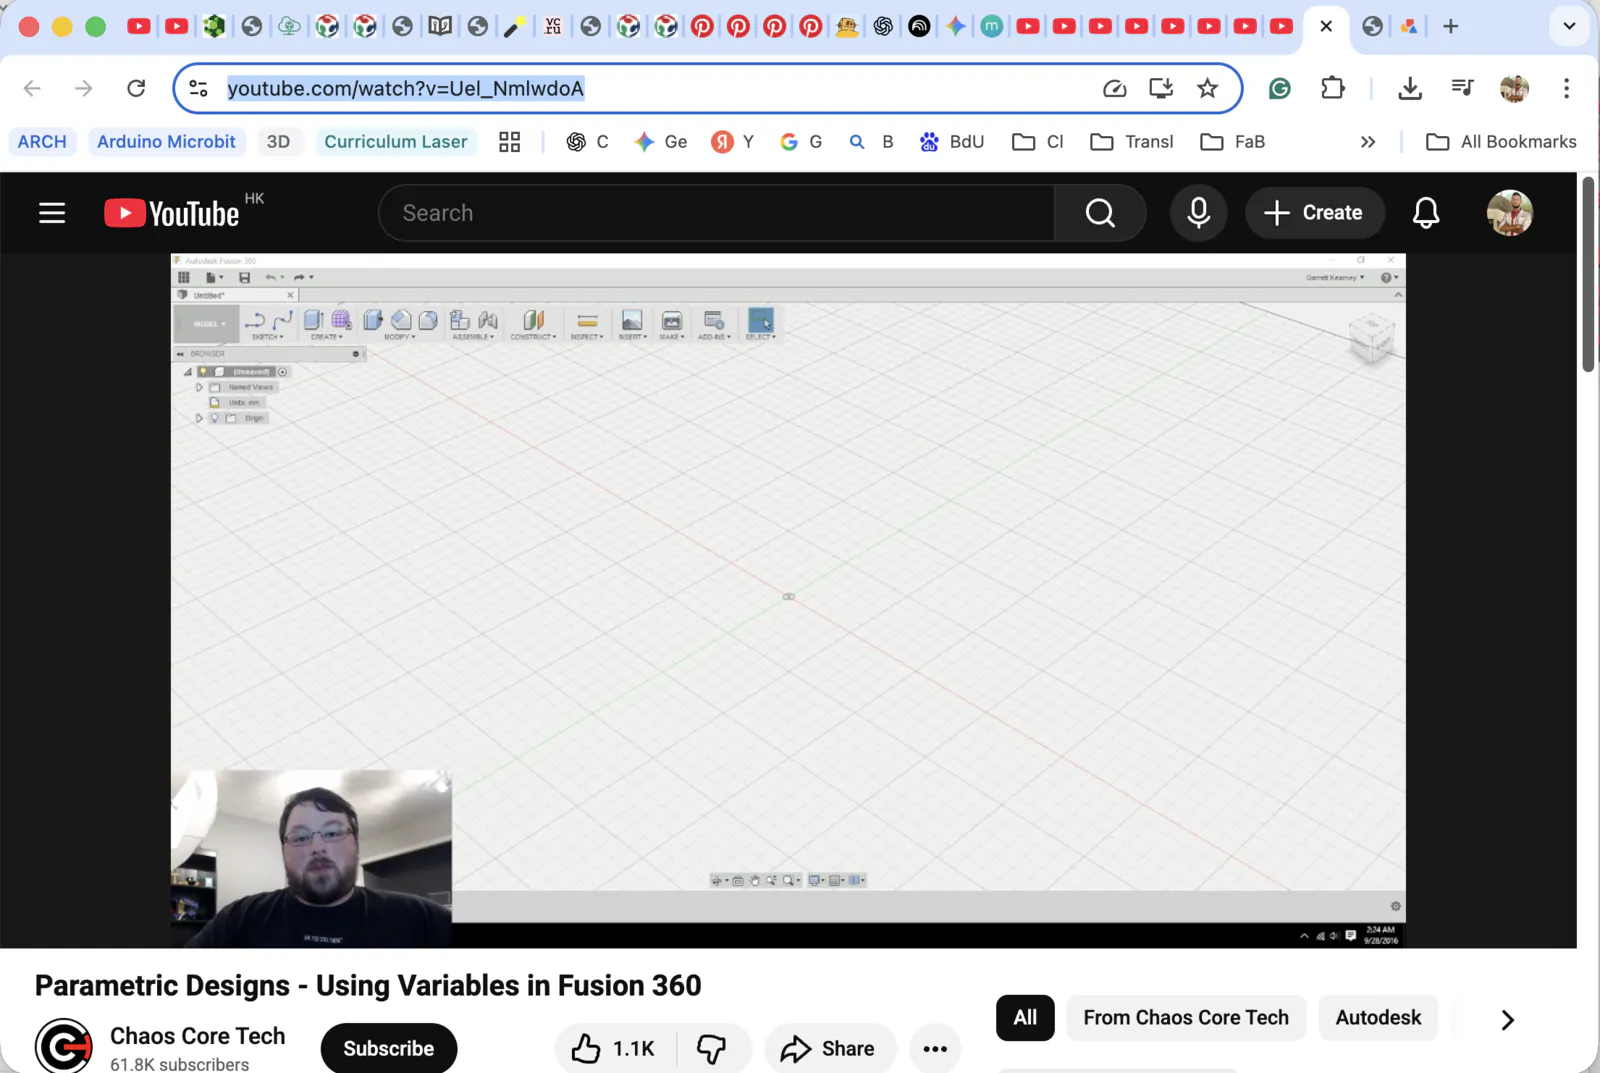The image size is (1600, 1073).
Task: Switch to the first Pinterest browser tab
Action: point(702,26)
